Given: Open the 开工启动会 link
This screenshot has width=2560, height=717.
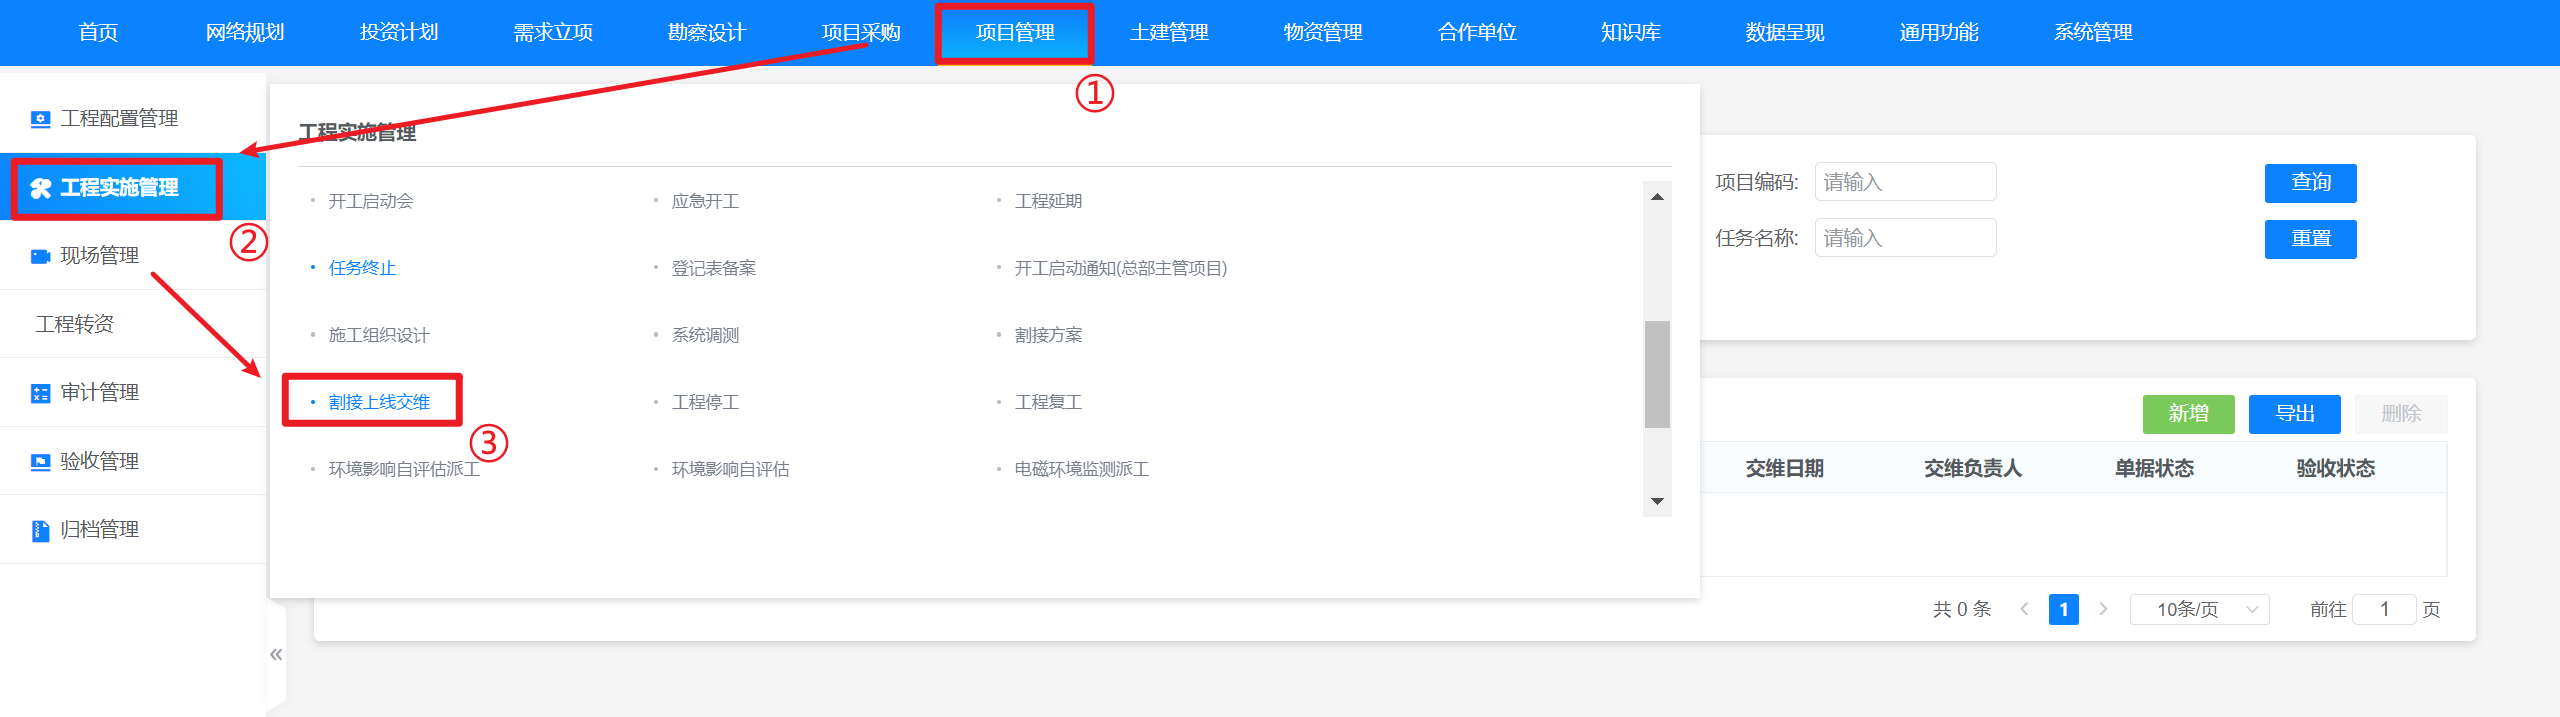Looking at the screenshot, I should coord(371,201).
